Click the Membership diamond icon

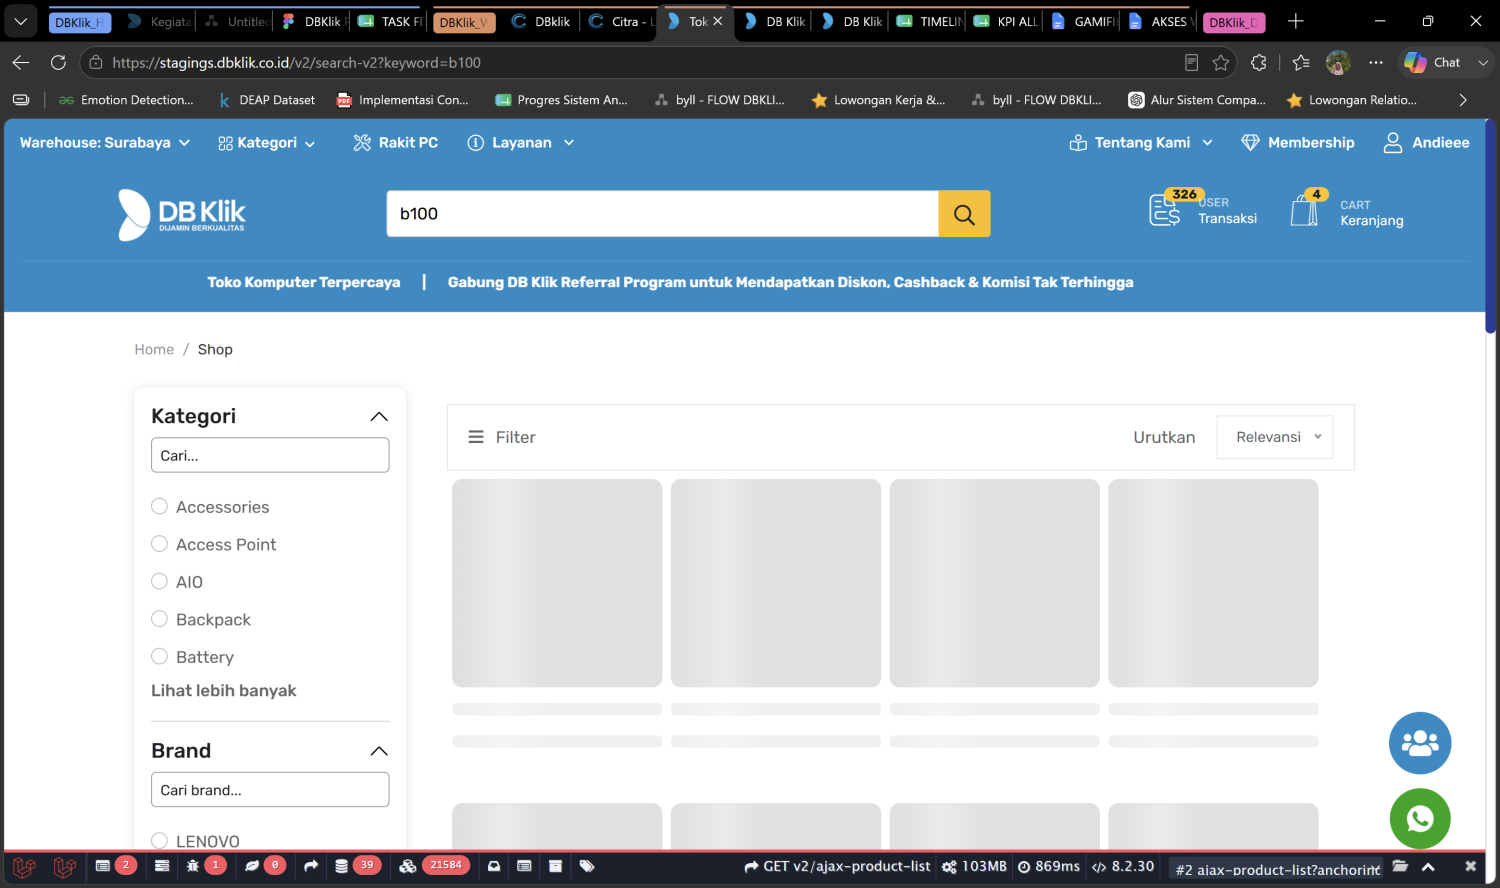[x=1250, y=143]
